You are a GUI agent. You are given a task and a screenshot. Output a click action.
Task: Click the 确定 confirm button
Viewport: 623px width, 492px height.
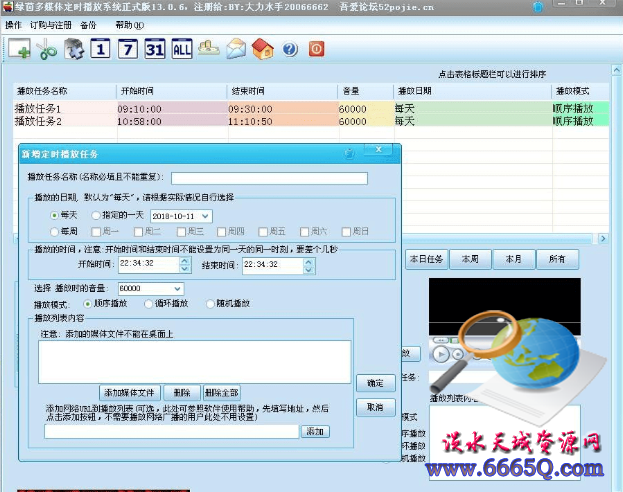coord(375,383)
